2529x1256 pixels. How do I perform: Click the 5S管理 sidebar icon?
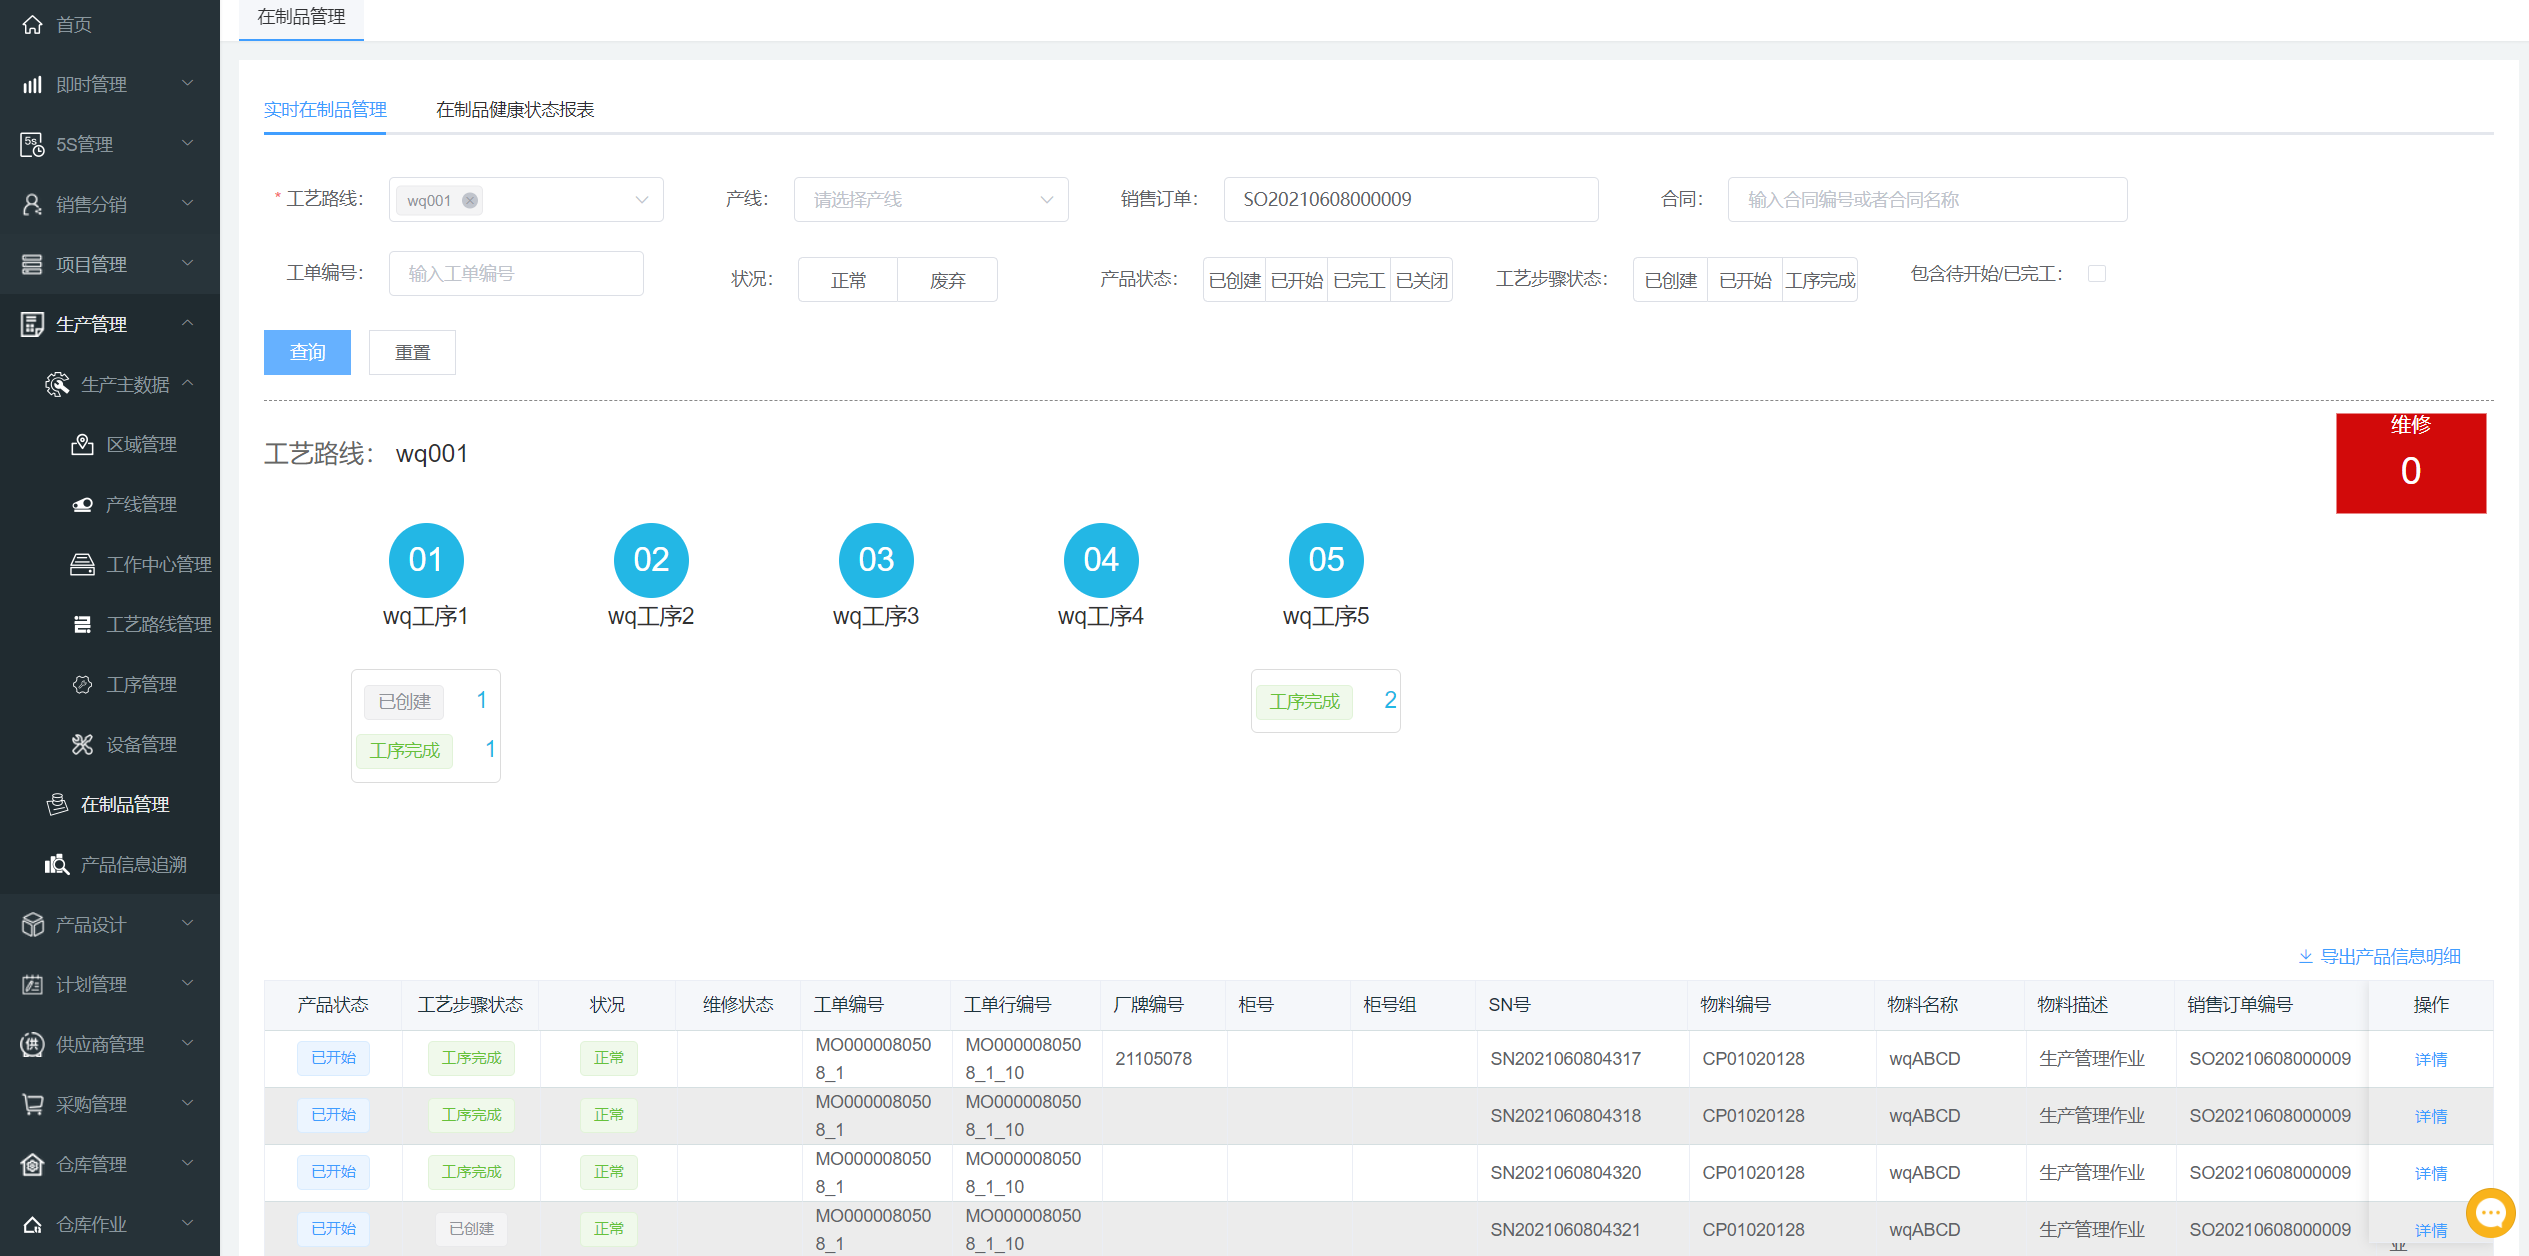(32, 144)
